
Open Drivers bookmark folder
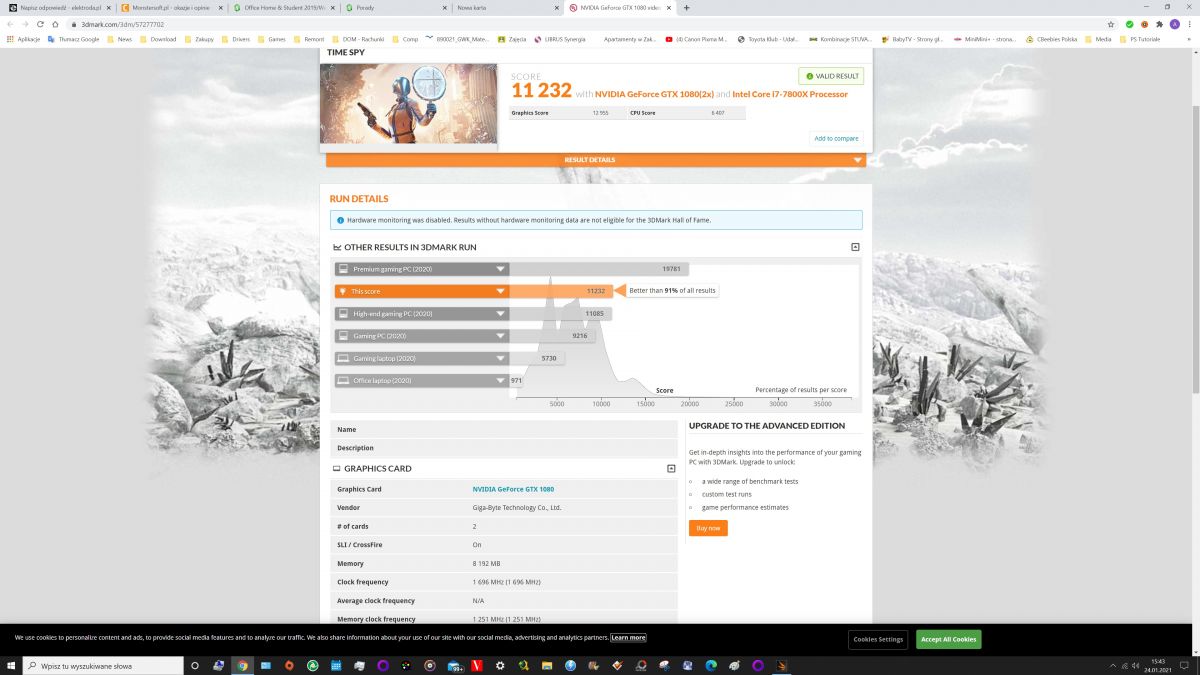(x=235, y=39)
